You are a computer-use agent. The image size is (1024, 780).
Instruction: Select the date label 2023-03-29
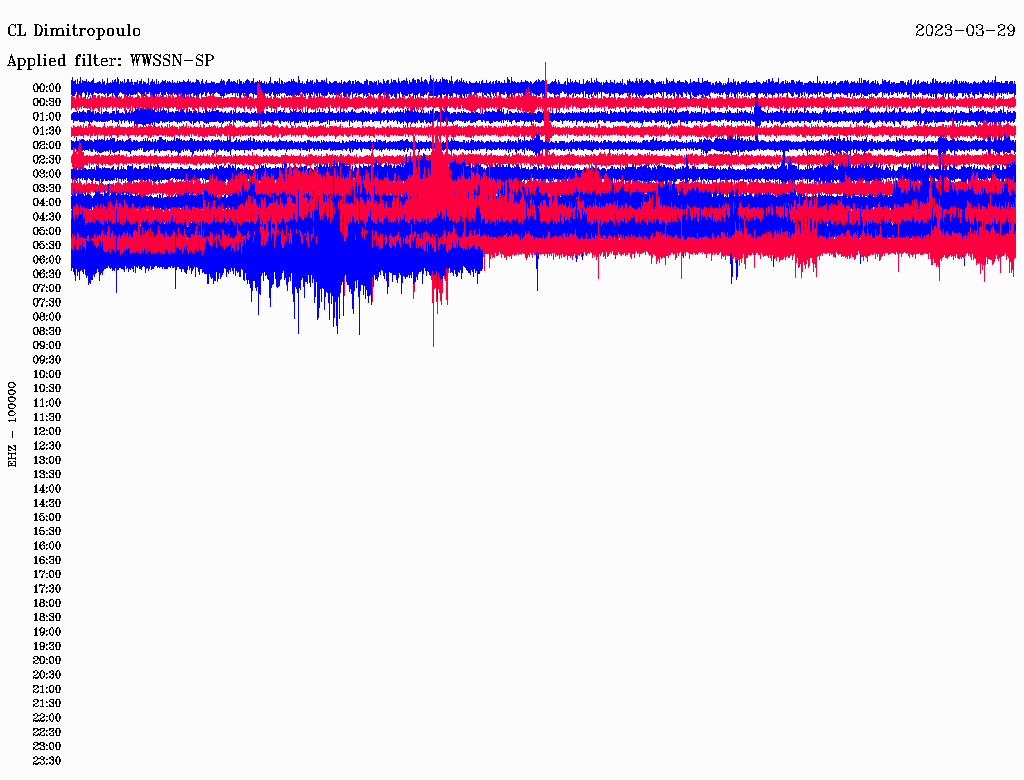coord(965,30)
